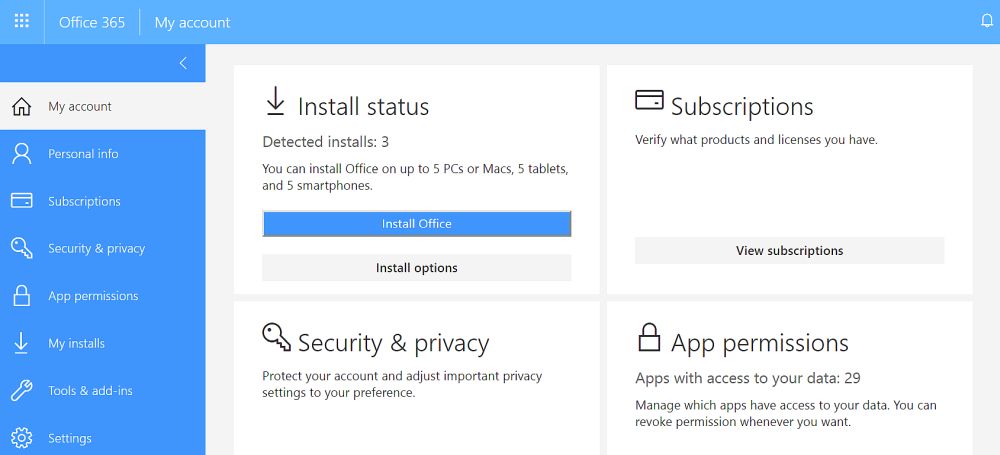Click the Install options button

point(416,268)
